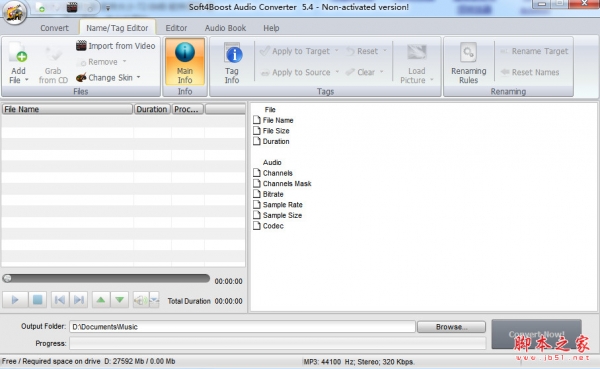Viewport: 600px width, 369px height.
Task: Click the Clear tags button
Action: tap(360, 72)
